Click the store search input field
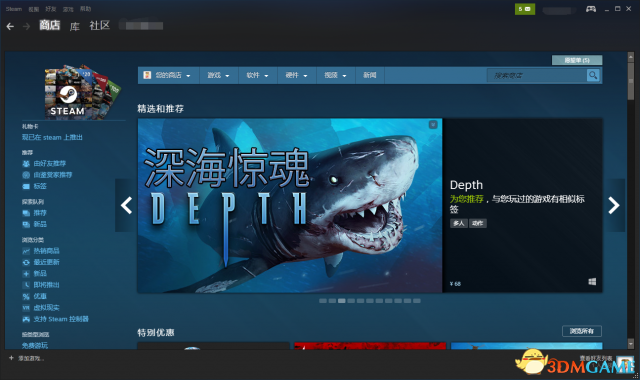The width and height of the screenshot is (640, 380). (x=537, y=75)
